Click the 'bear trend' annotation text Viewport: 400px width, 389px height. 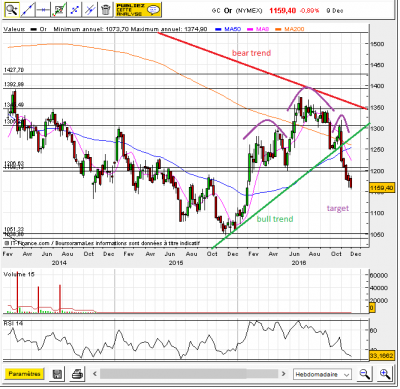pos(252,53)
